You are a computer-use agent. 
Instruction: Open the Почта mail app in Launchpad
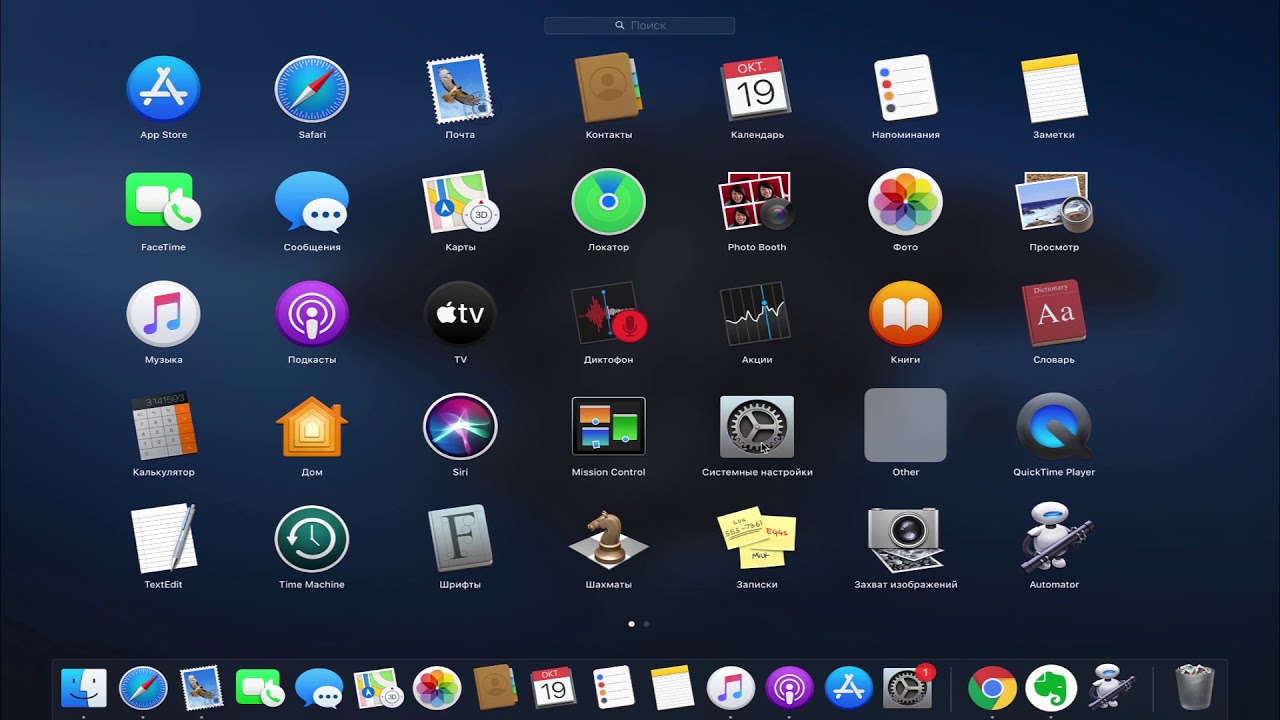[460, 89]
